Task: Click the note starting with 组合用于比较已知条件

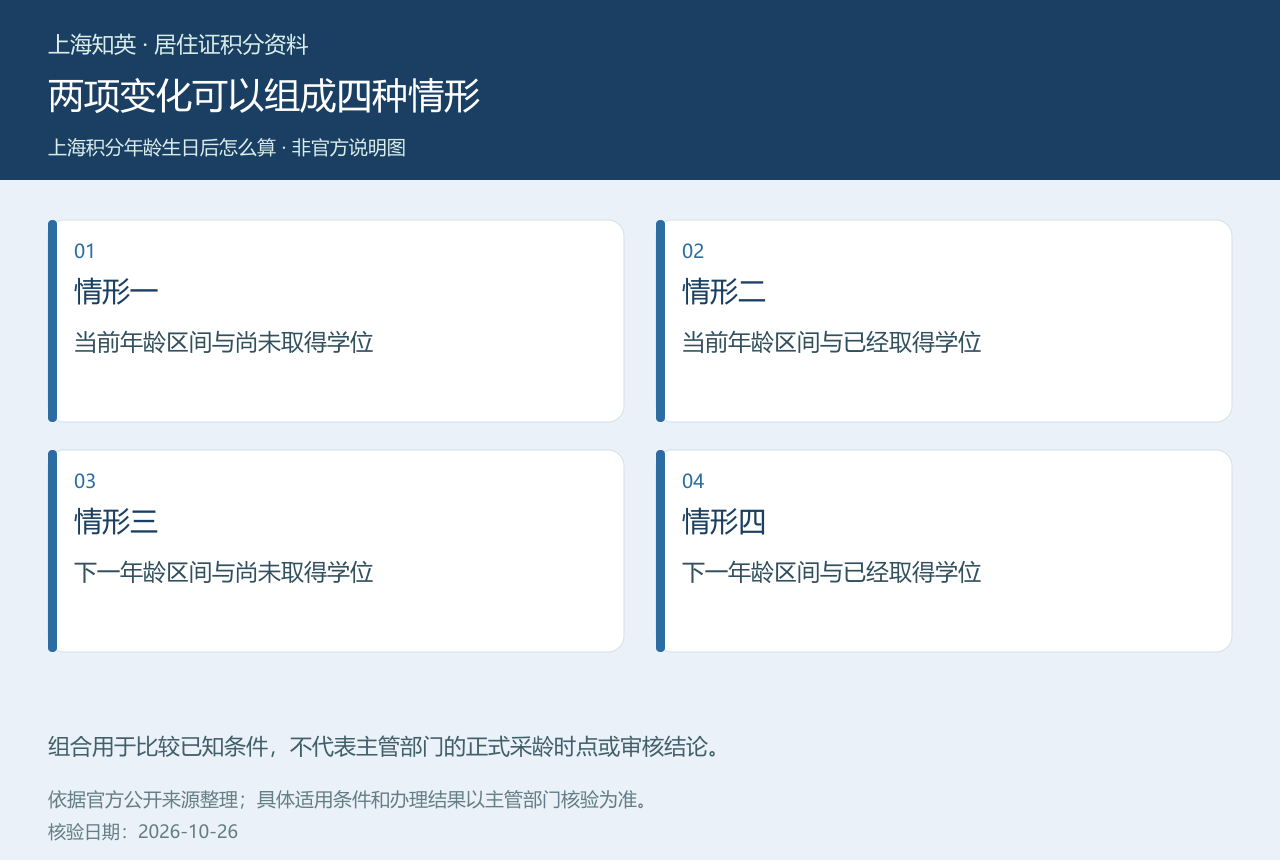Action: [x=384, y=747]
